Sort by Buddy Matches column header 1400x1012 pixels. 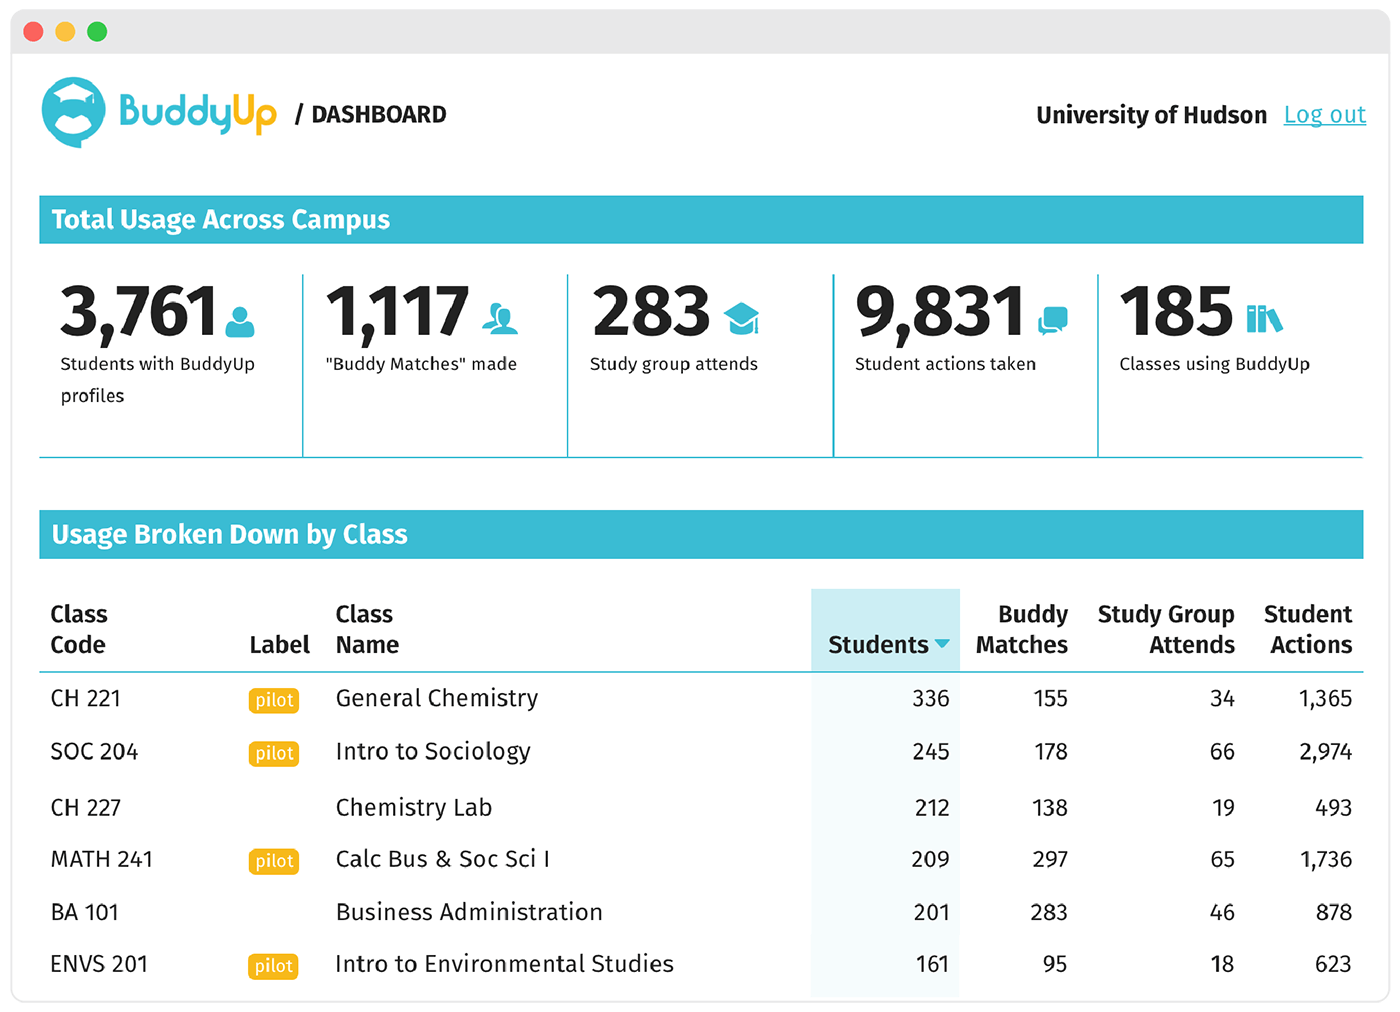(x=1022, y=629)
